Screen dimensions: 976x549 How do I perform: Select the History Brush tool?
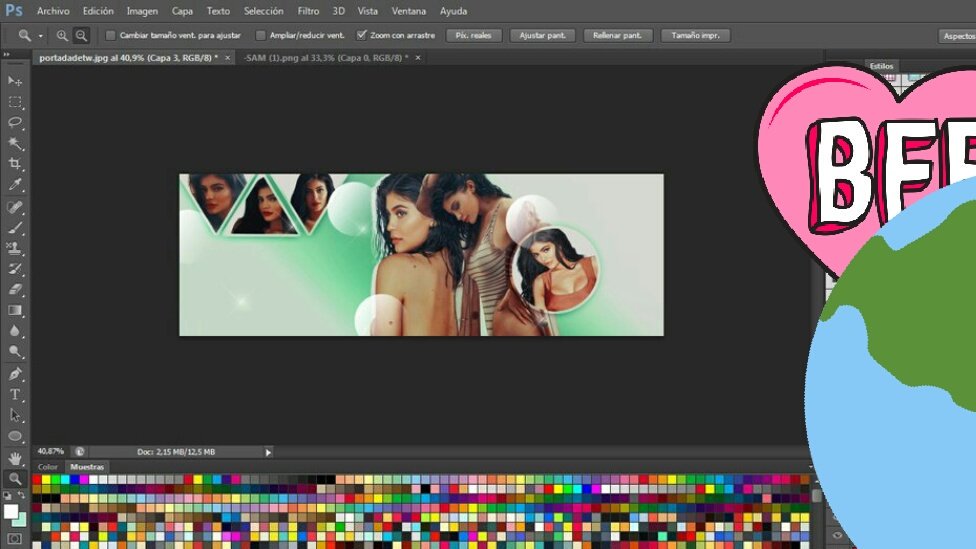tap(15, 269)
